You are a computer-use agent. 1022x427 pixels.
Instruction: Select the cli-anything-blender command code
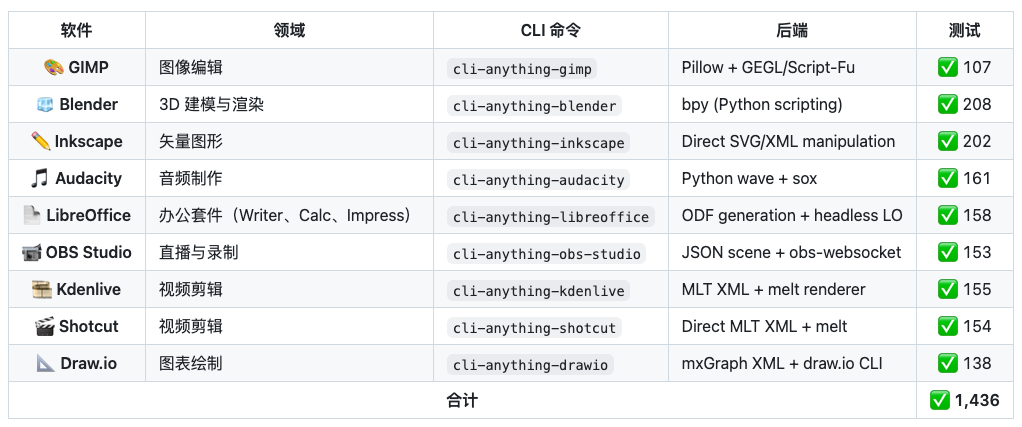click(534, 106)
